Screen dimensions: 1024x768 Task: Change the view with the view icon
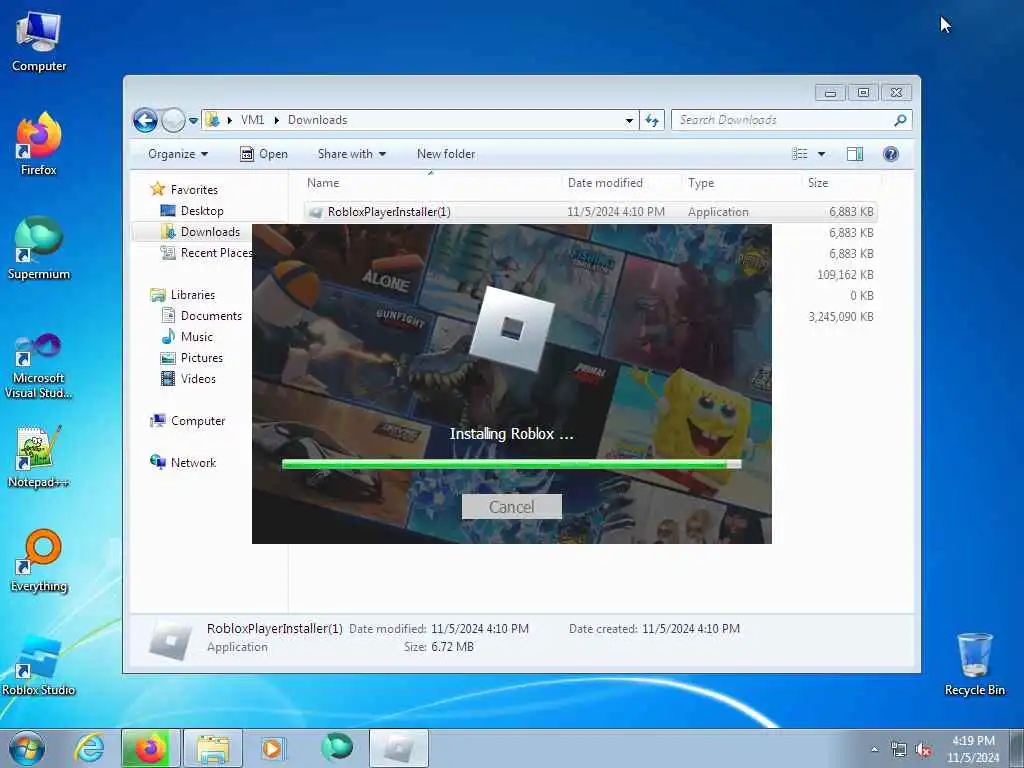click(x=800, y=154)
